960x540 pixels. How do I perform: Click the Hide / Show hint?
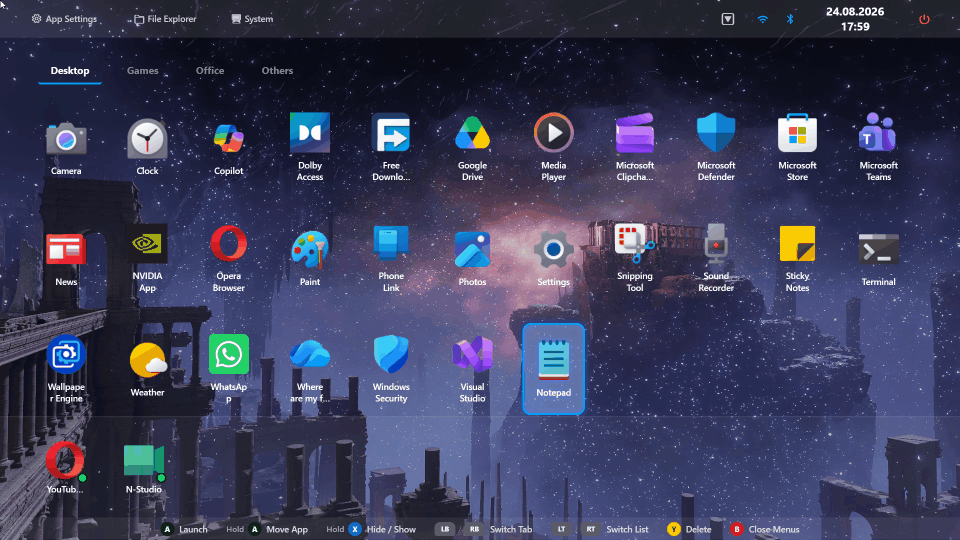coord(370,530)
